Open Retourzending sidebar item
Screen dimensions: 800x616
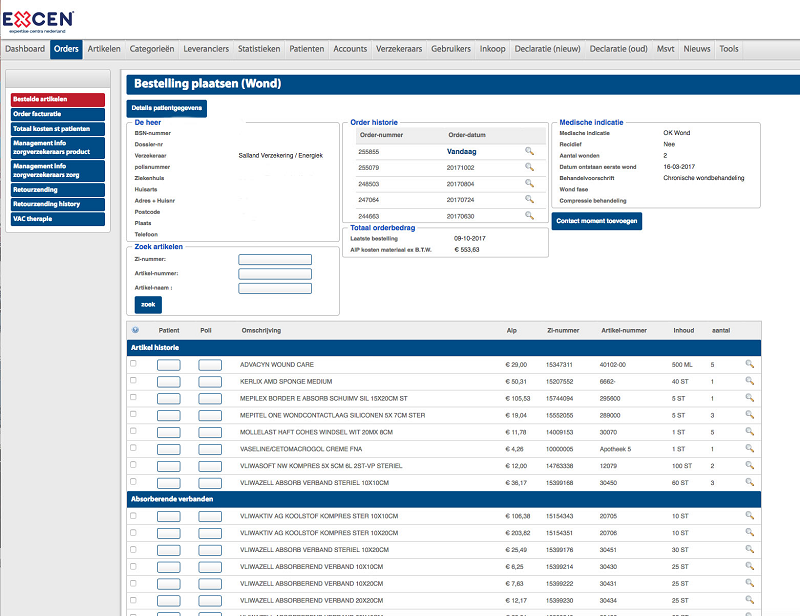click(58, 190)
